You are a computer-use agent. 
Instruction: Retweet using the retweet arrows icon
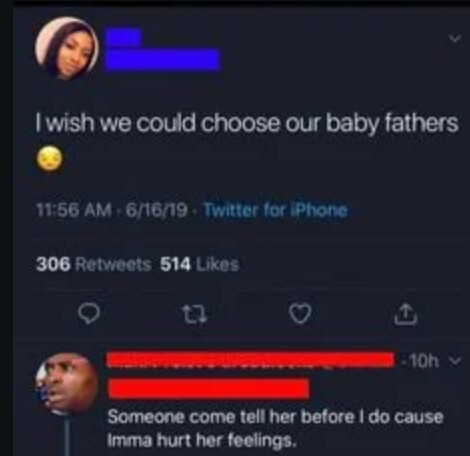click(196, 314)
